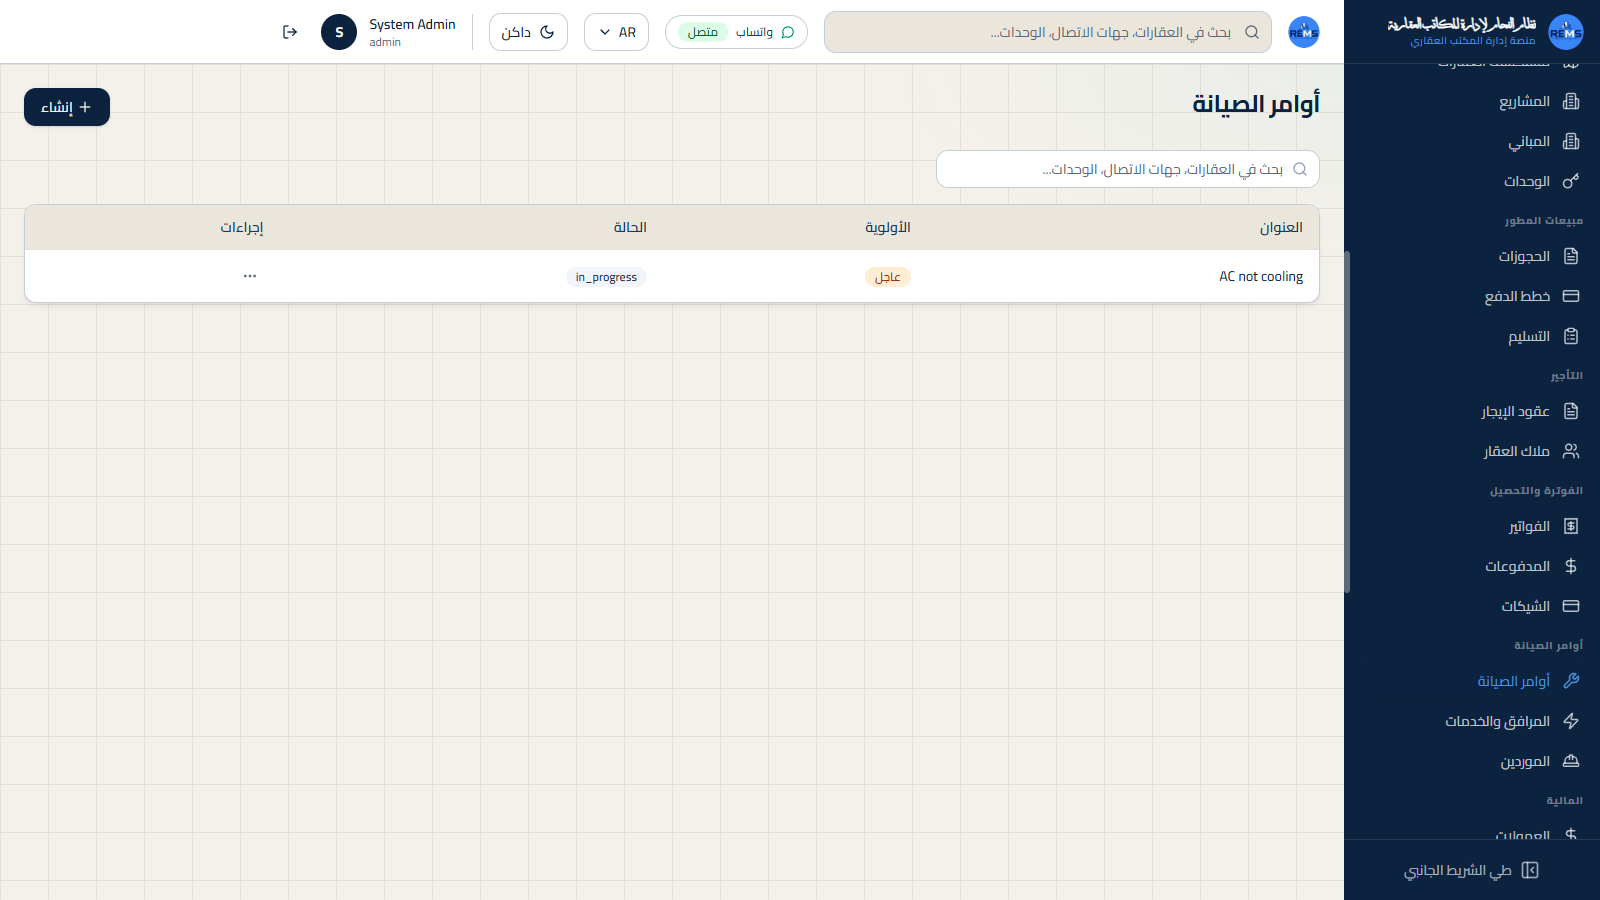The image size is (1600, 900).
Task: Click the الموردين hard hat icon
Action: tap(1571, 761)
